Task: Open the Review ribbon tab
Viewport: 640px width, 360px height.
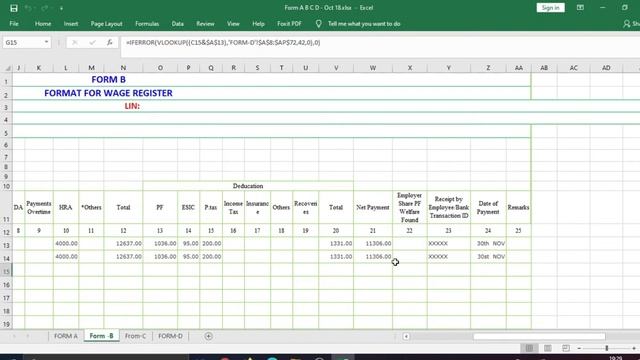Action: [205, 24]
